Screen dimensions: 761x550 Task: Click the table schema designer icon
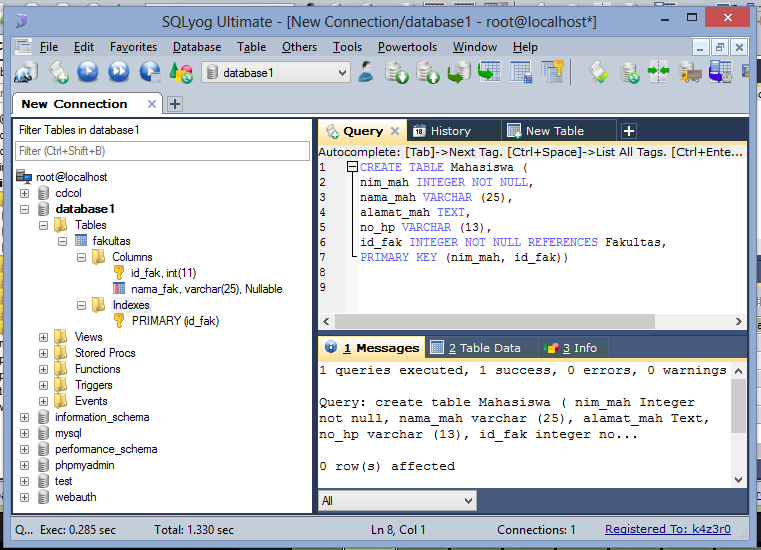[521, 72]
